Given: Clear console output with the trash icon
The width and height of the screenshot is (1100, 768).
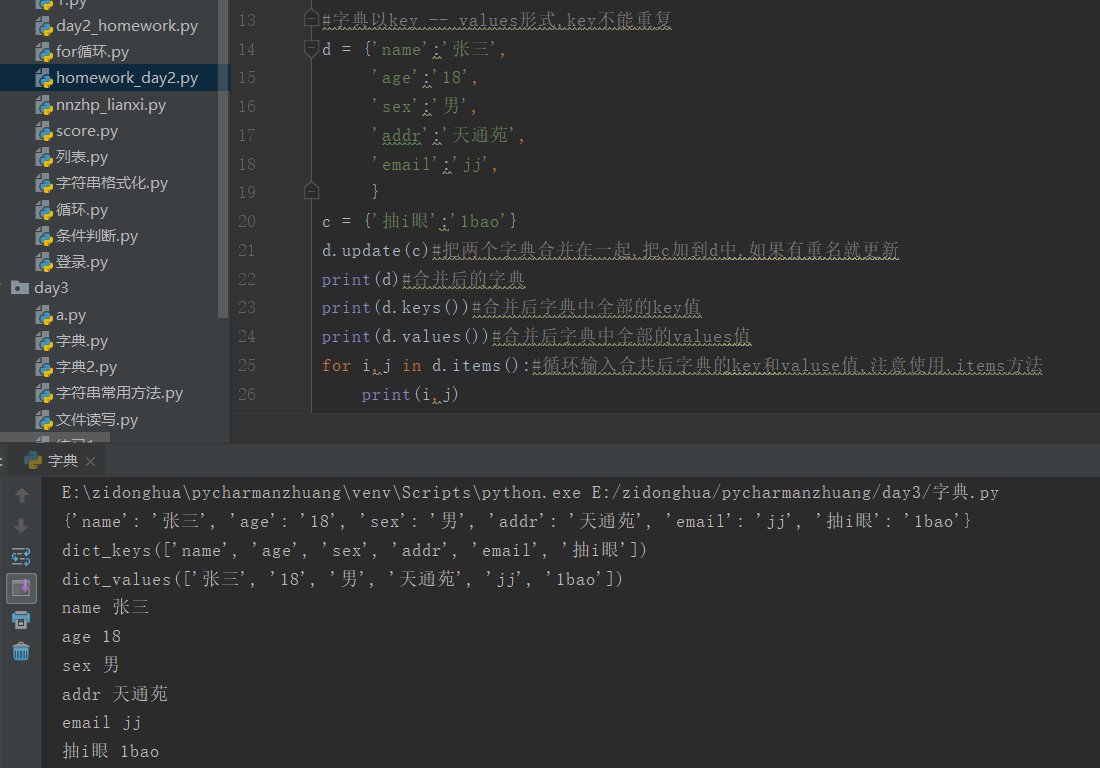Looking at the screenshot, I should (21, 652).
